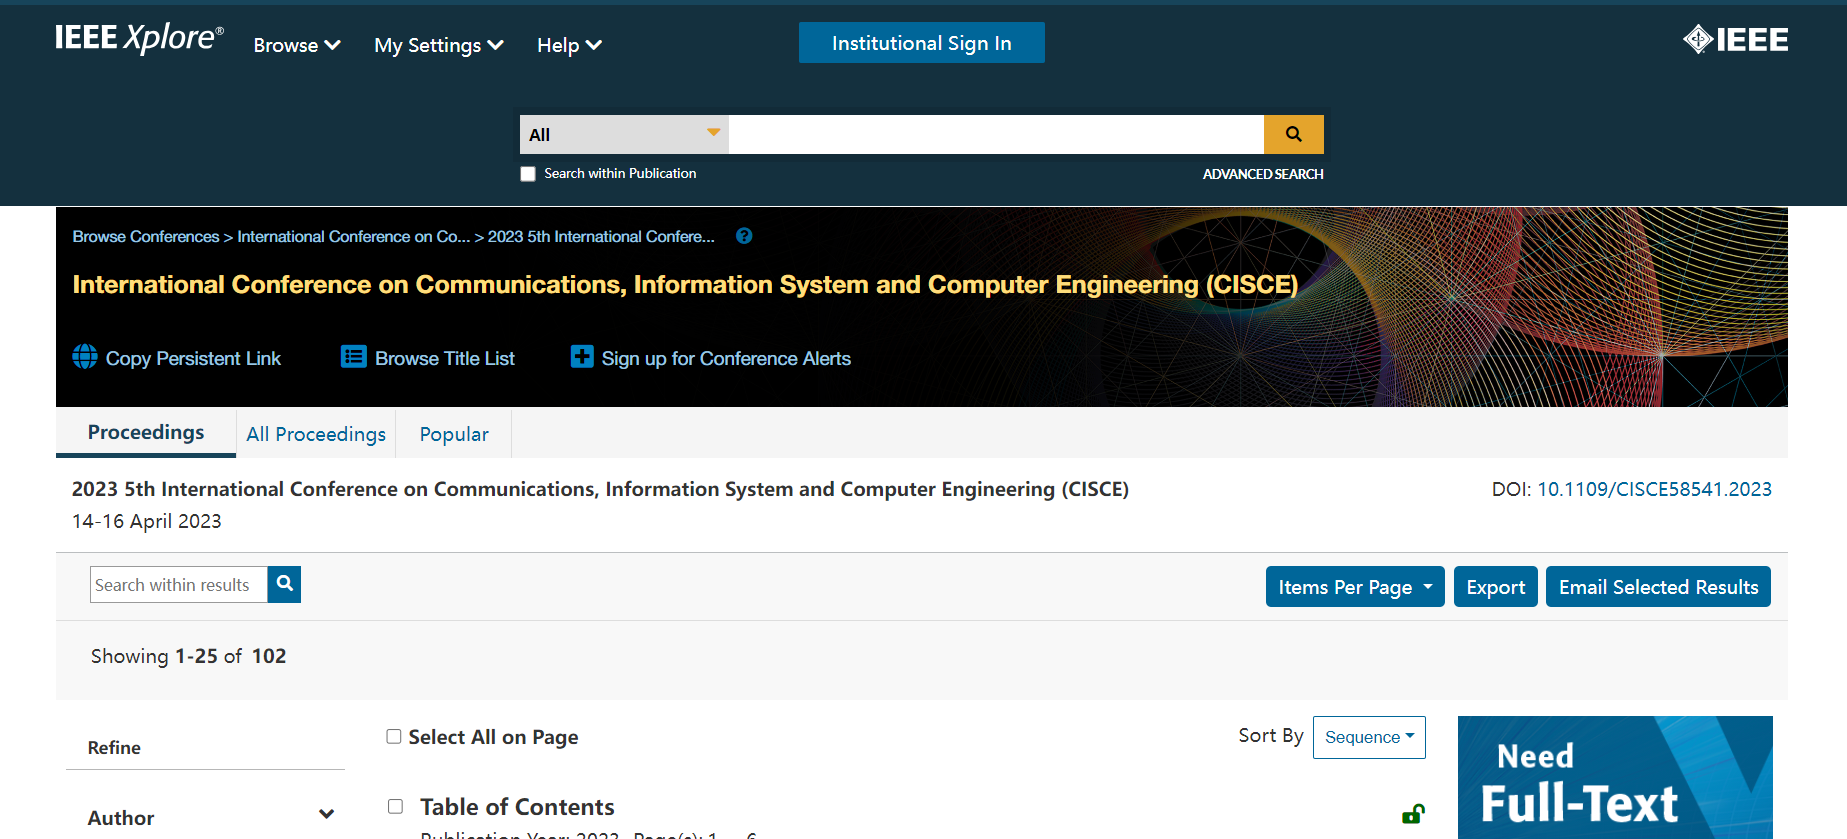This screenshot has height=839, width=1847.
Task: Click Copy Persistent Link text
Action: (193, 358)
